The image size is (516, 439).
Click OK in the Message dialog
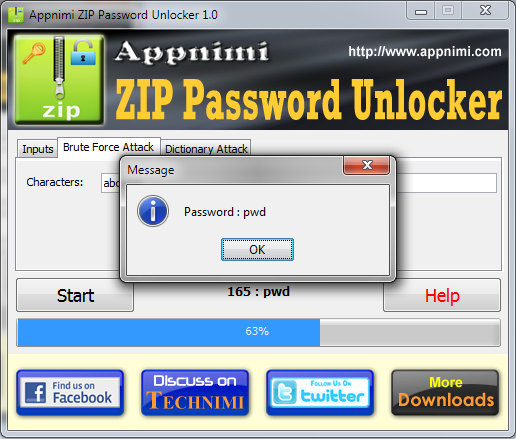click(257, 249)
